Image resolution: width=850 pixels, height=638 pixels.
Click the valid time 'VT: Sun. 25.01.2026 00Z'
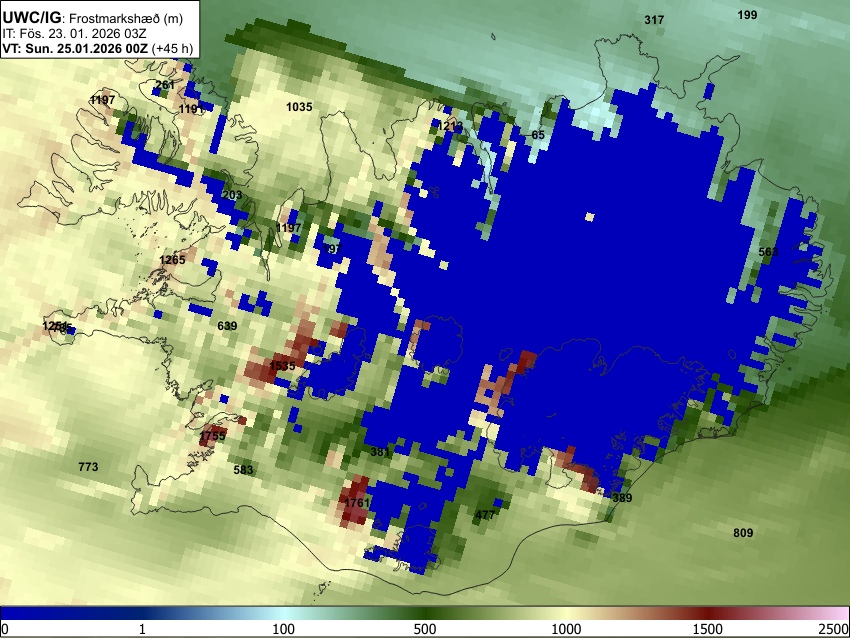(x=75, y=48)
